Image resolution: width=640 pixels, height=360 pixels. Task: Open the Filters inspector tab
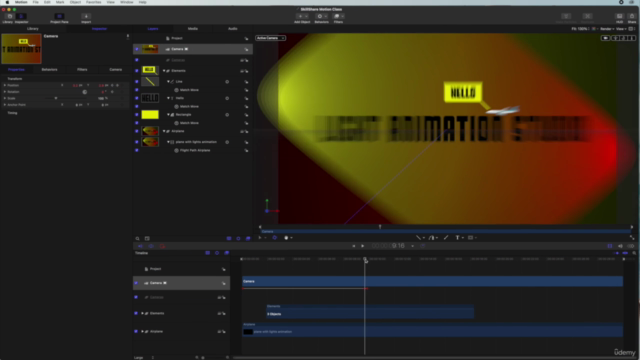82,70
